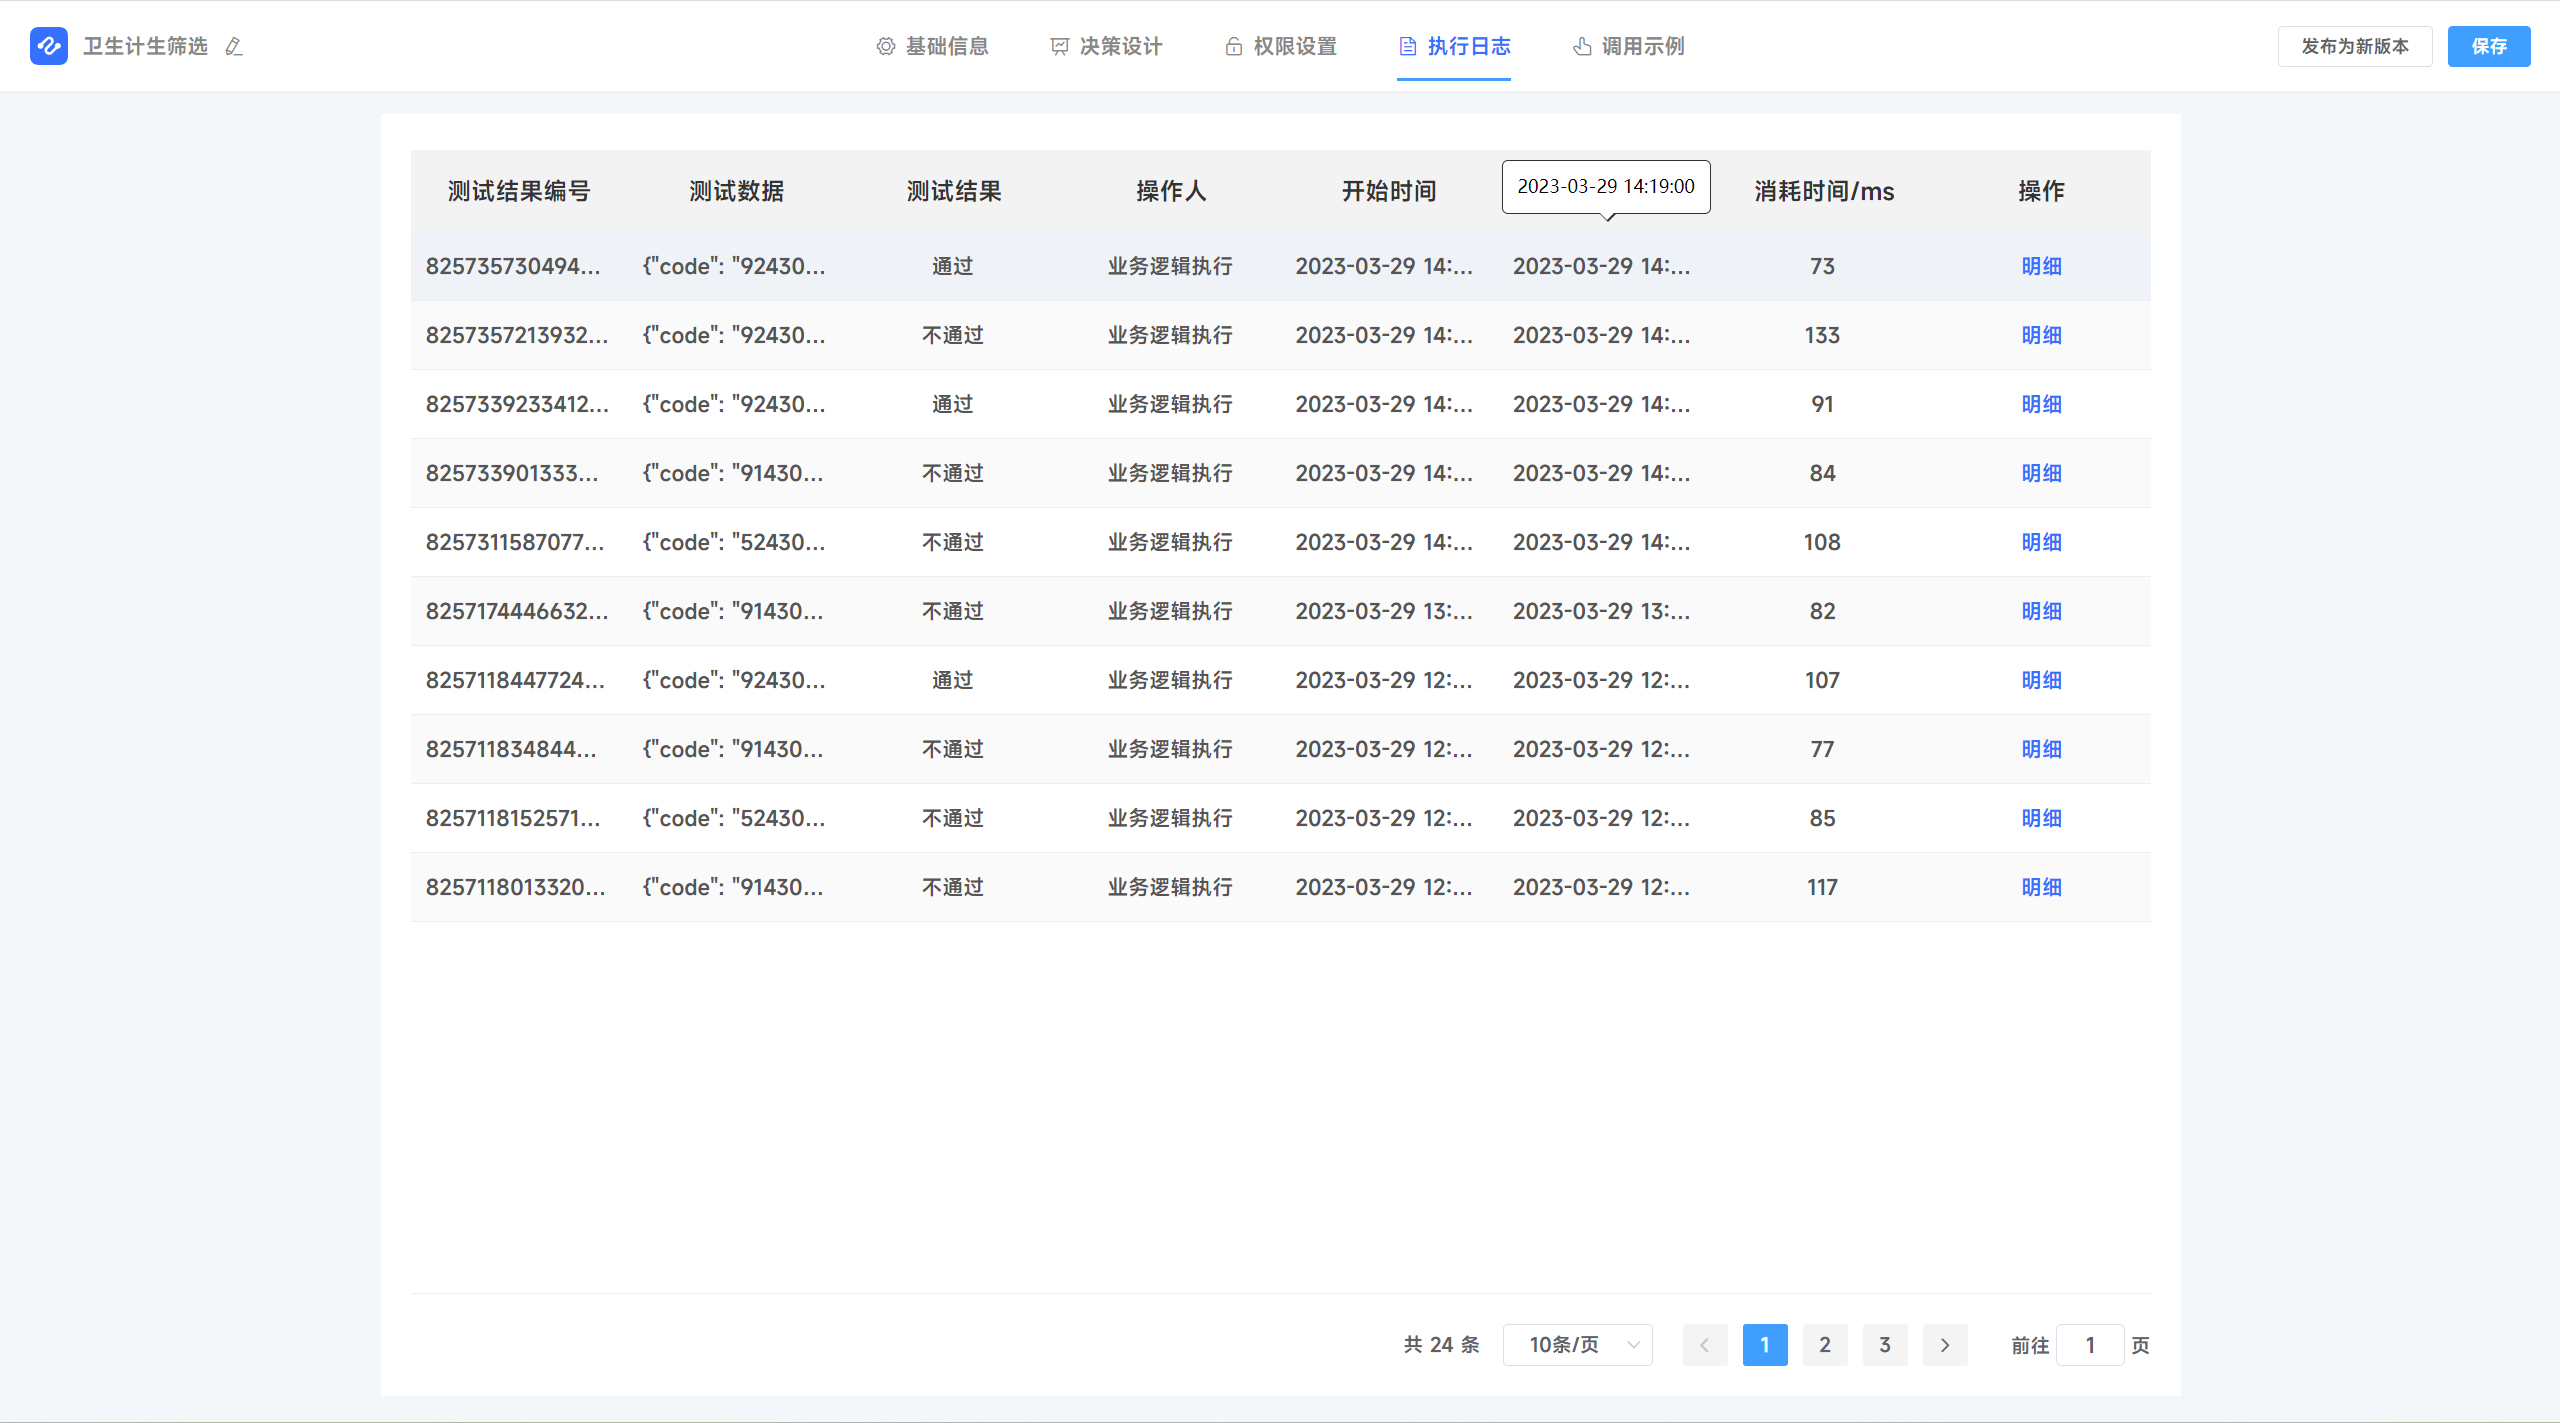
Task: Click the 测试数据 column header
Action: (x=736, y=191)
